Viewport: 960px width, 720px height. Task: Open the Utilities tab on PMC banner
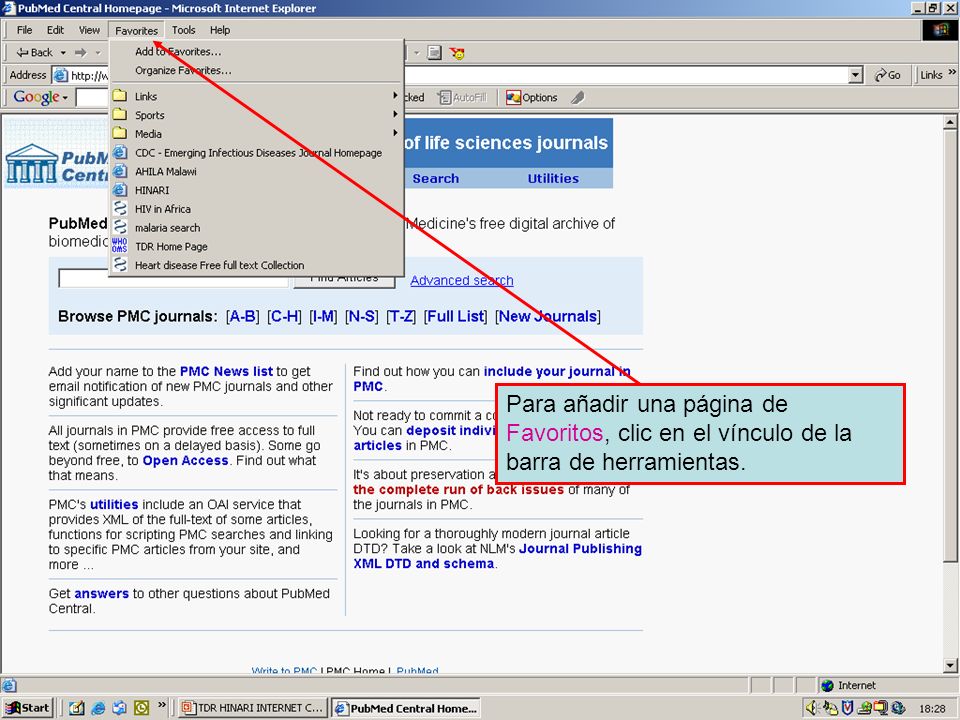(553, 178)
